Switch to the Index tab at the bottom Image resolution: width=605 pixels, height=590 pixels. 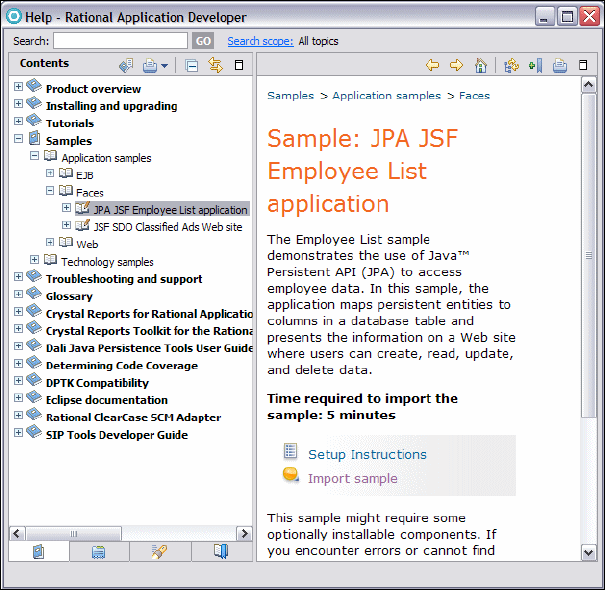(x=99, y=551)
